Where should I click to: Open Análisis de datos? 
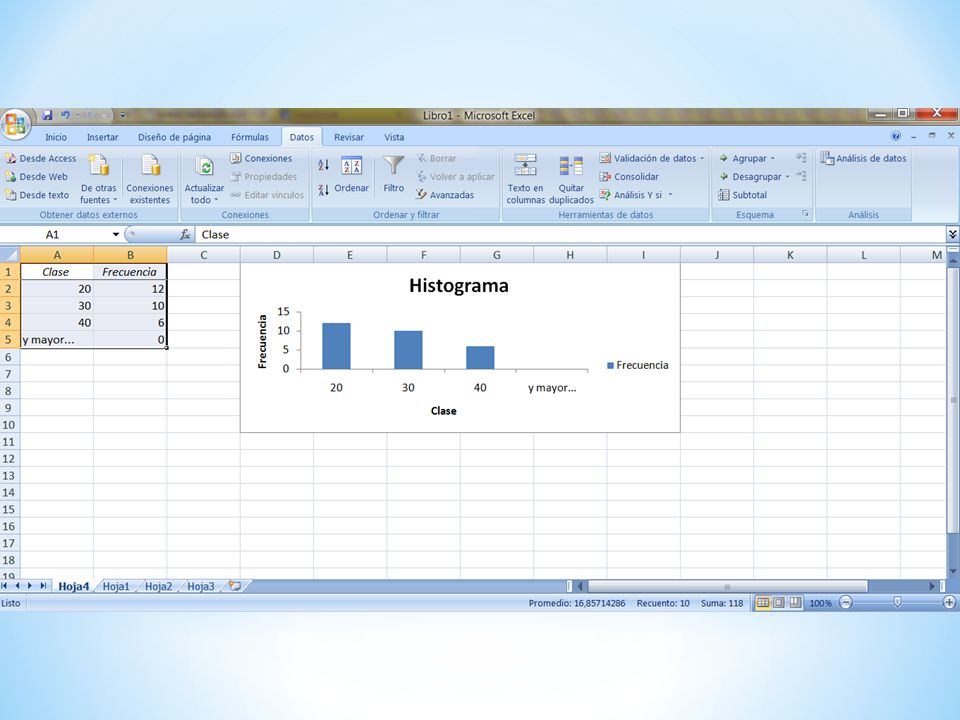[x=863, y=158]
